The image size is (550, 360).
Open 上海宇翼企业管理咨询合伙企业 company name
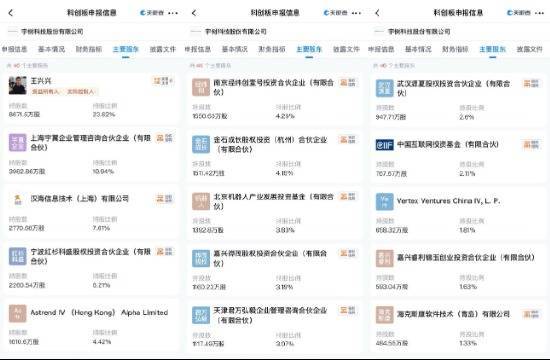click(90, 142)
